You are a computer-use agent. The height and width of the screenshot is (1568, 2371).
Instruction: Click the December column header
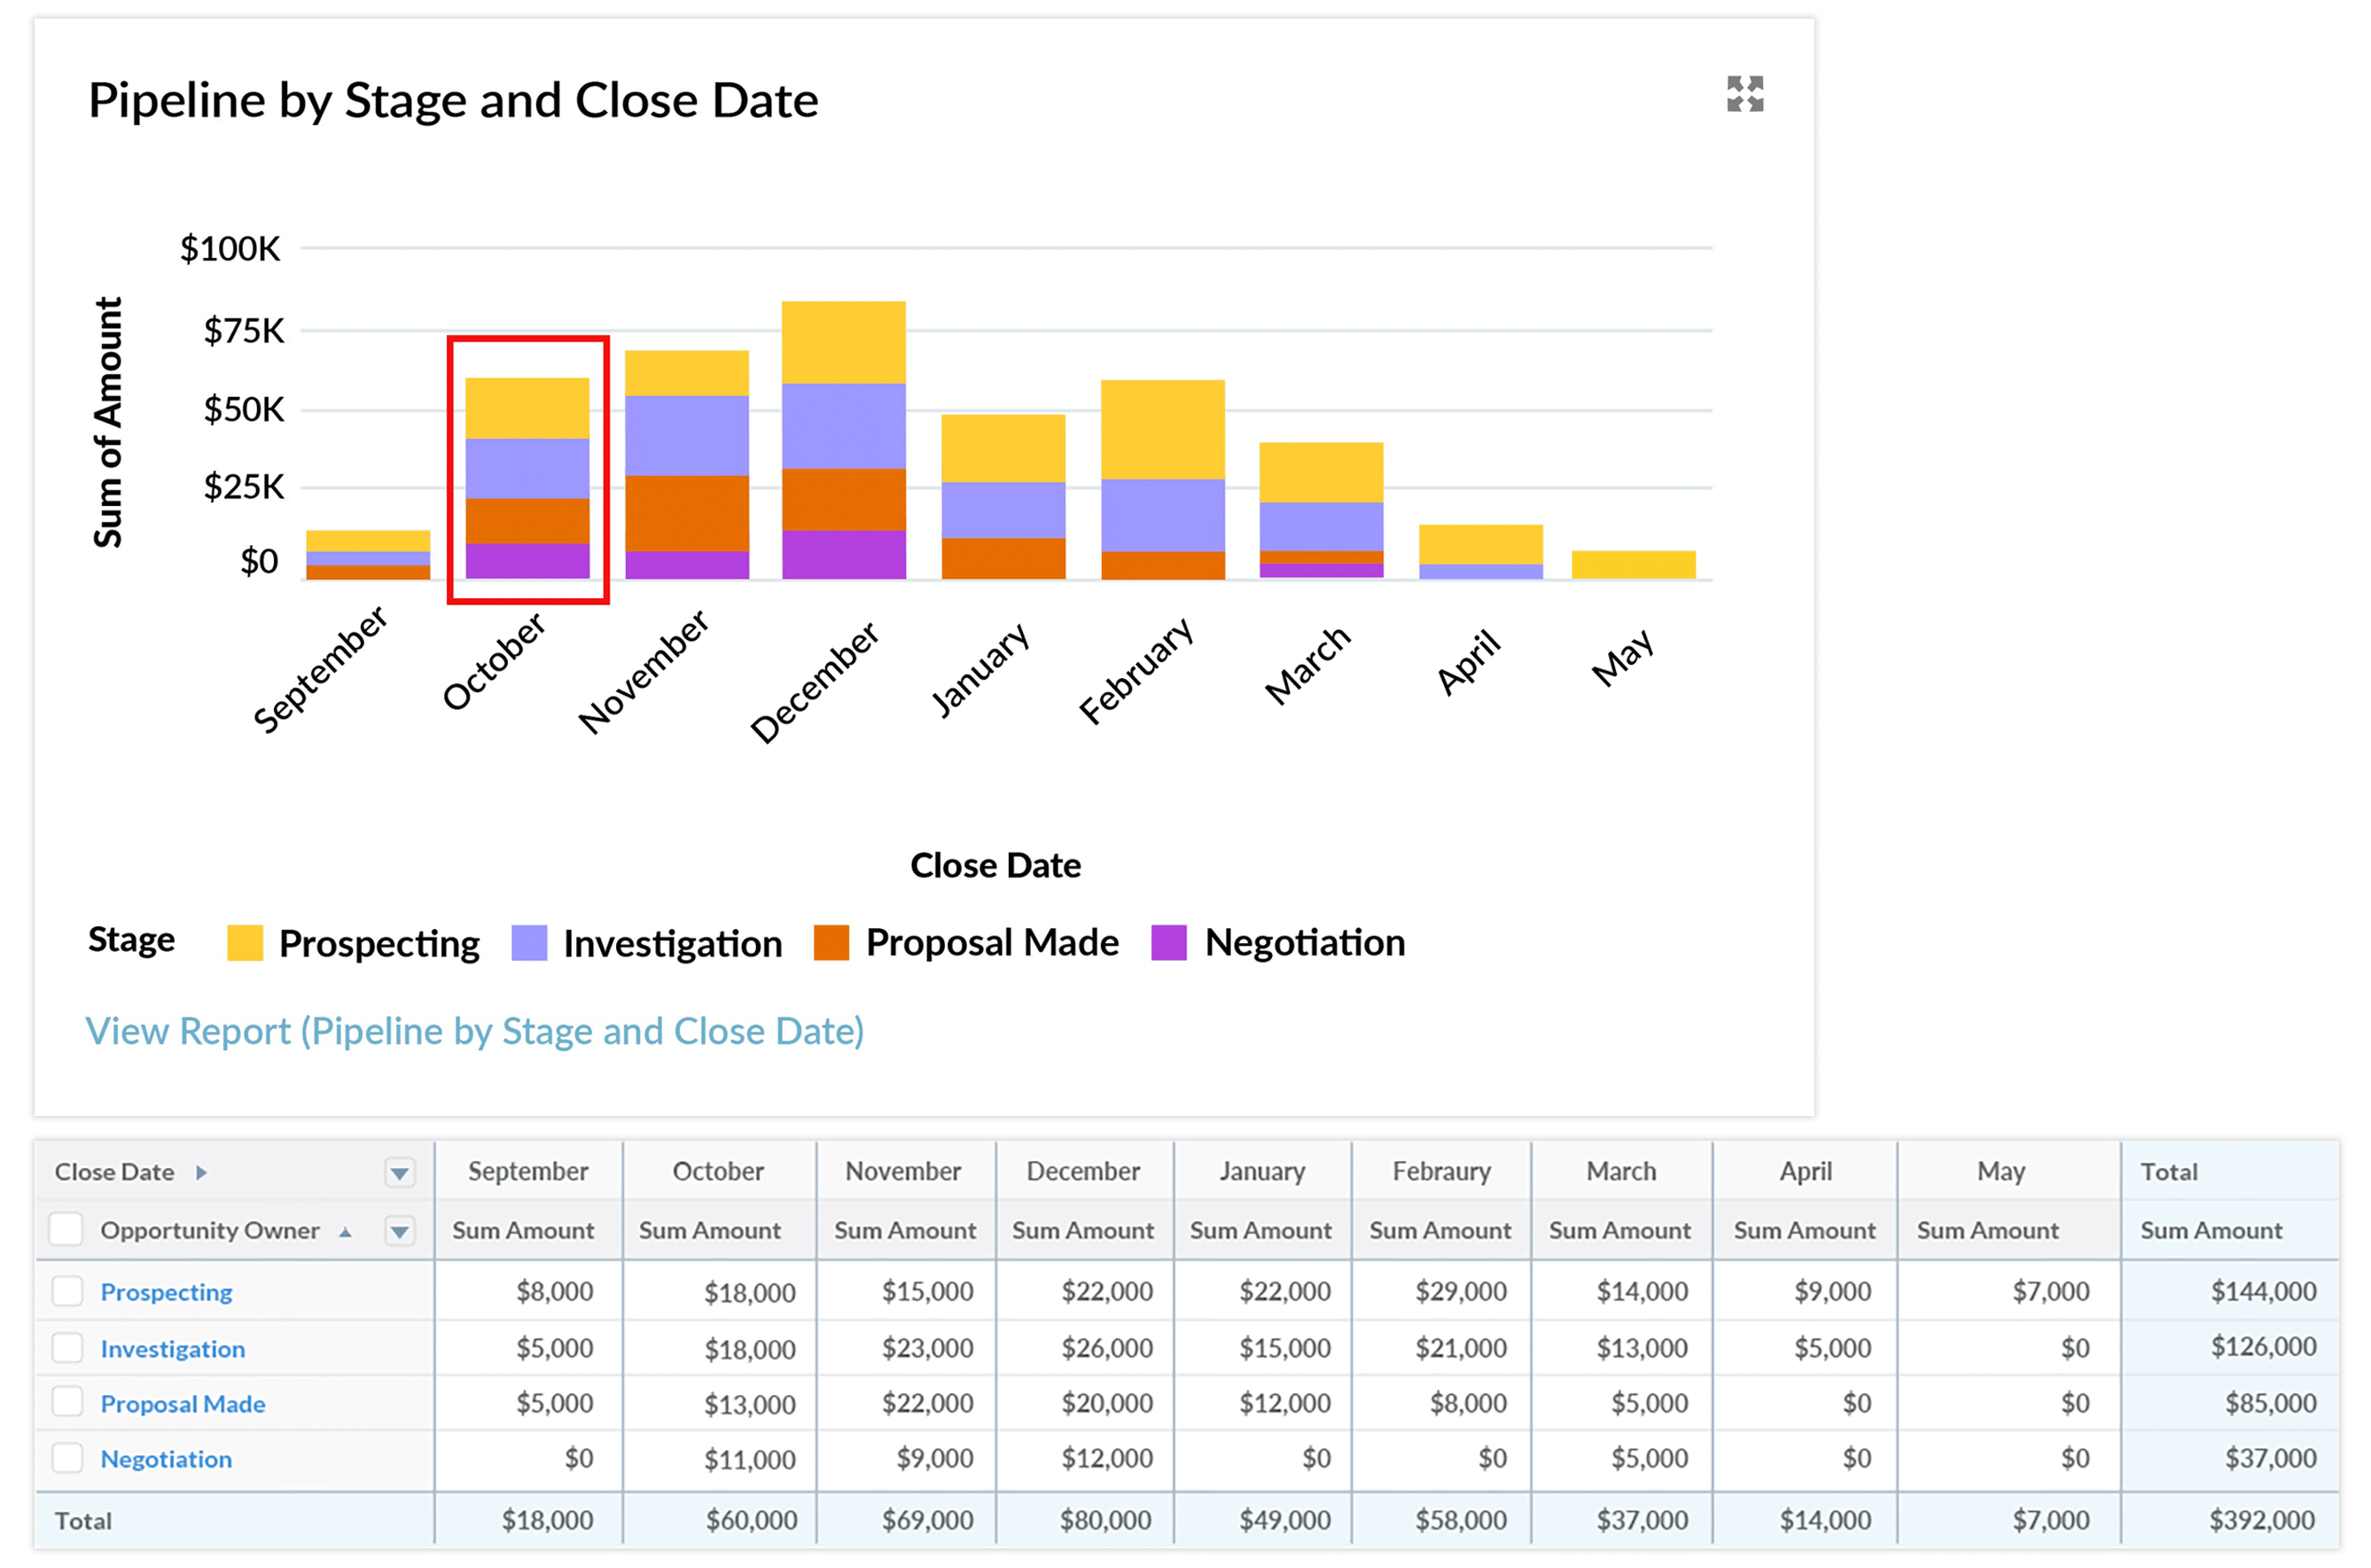click(x=1083, y=1171)
